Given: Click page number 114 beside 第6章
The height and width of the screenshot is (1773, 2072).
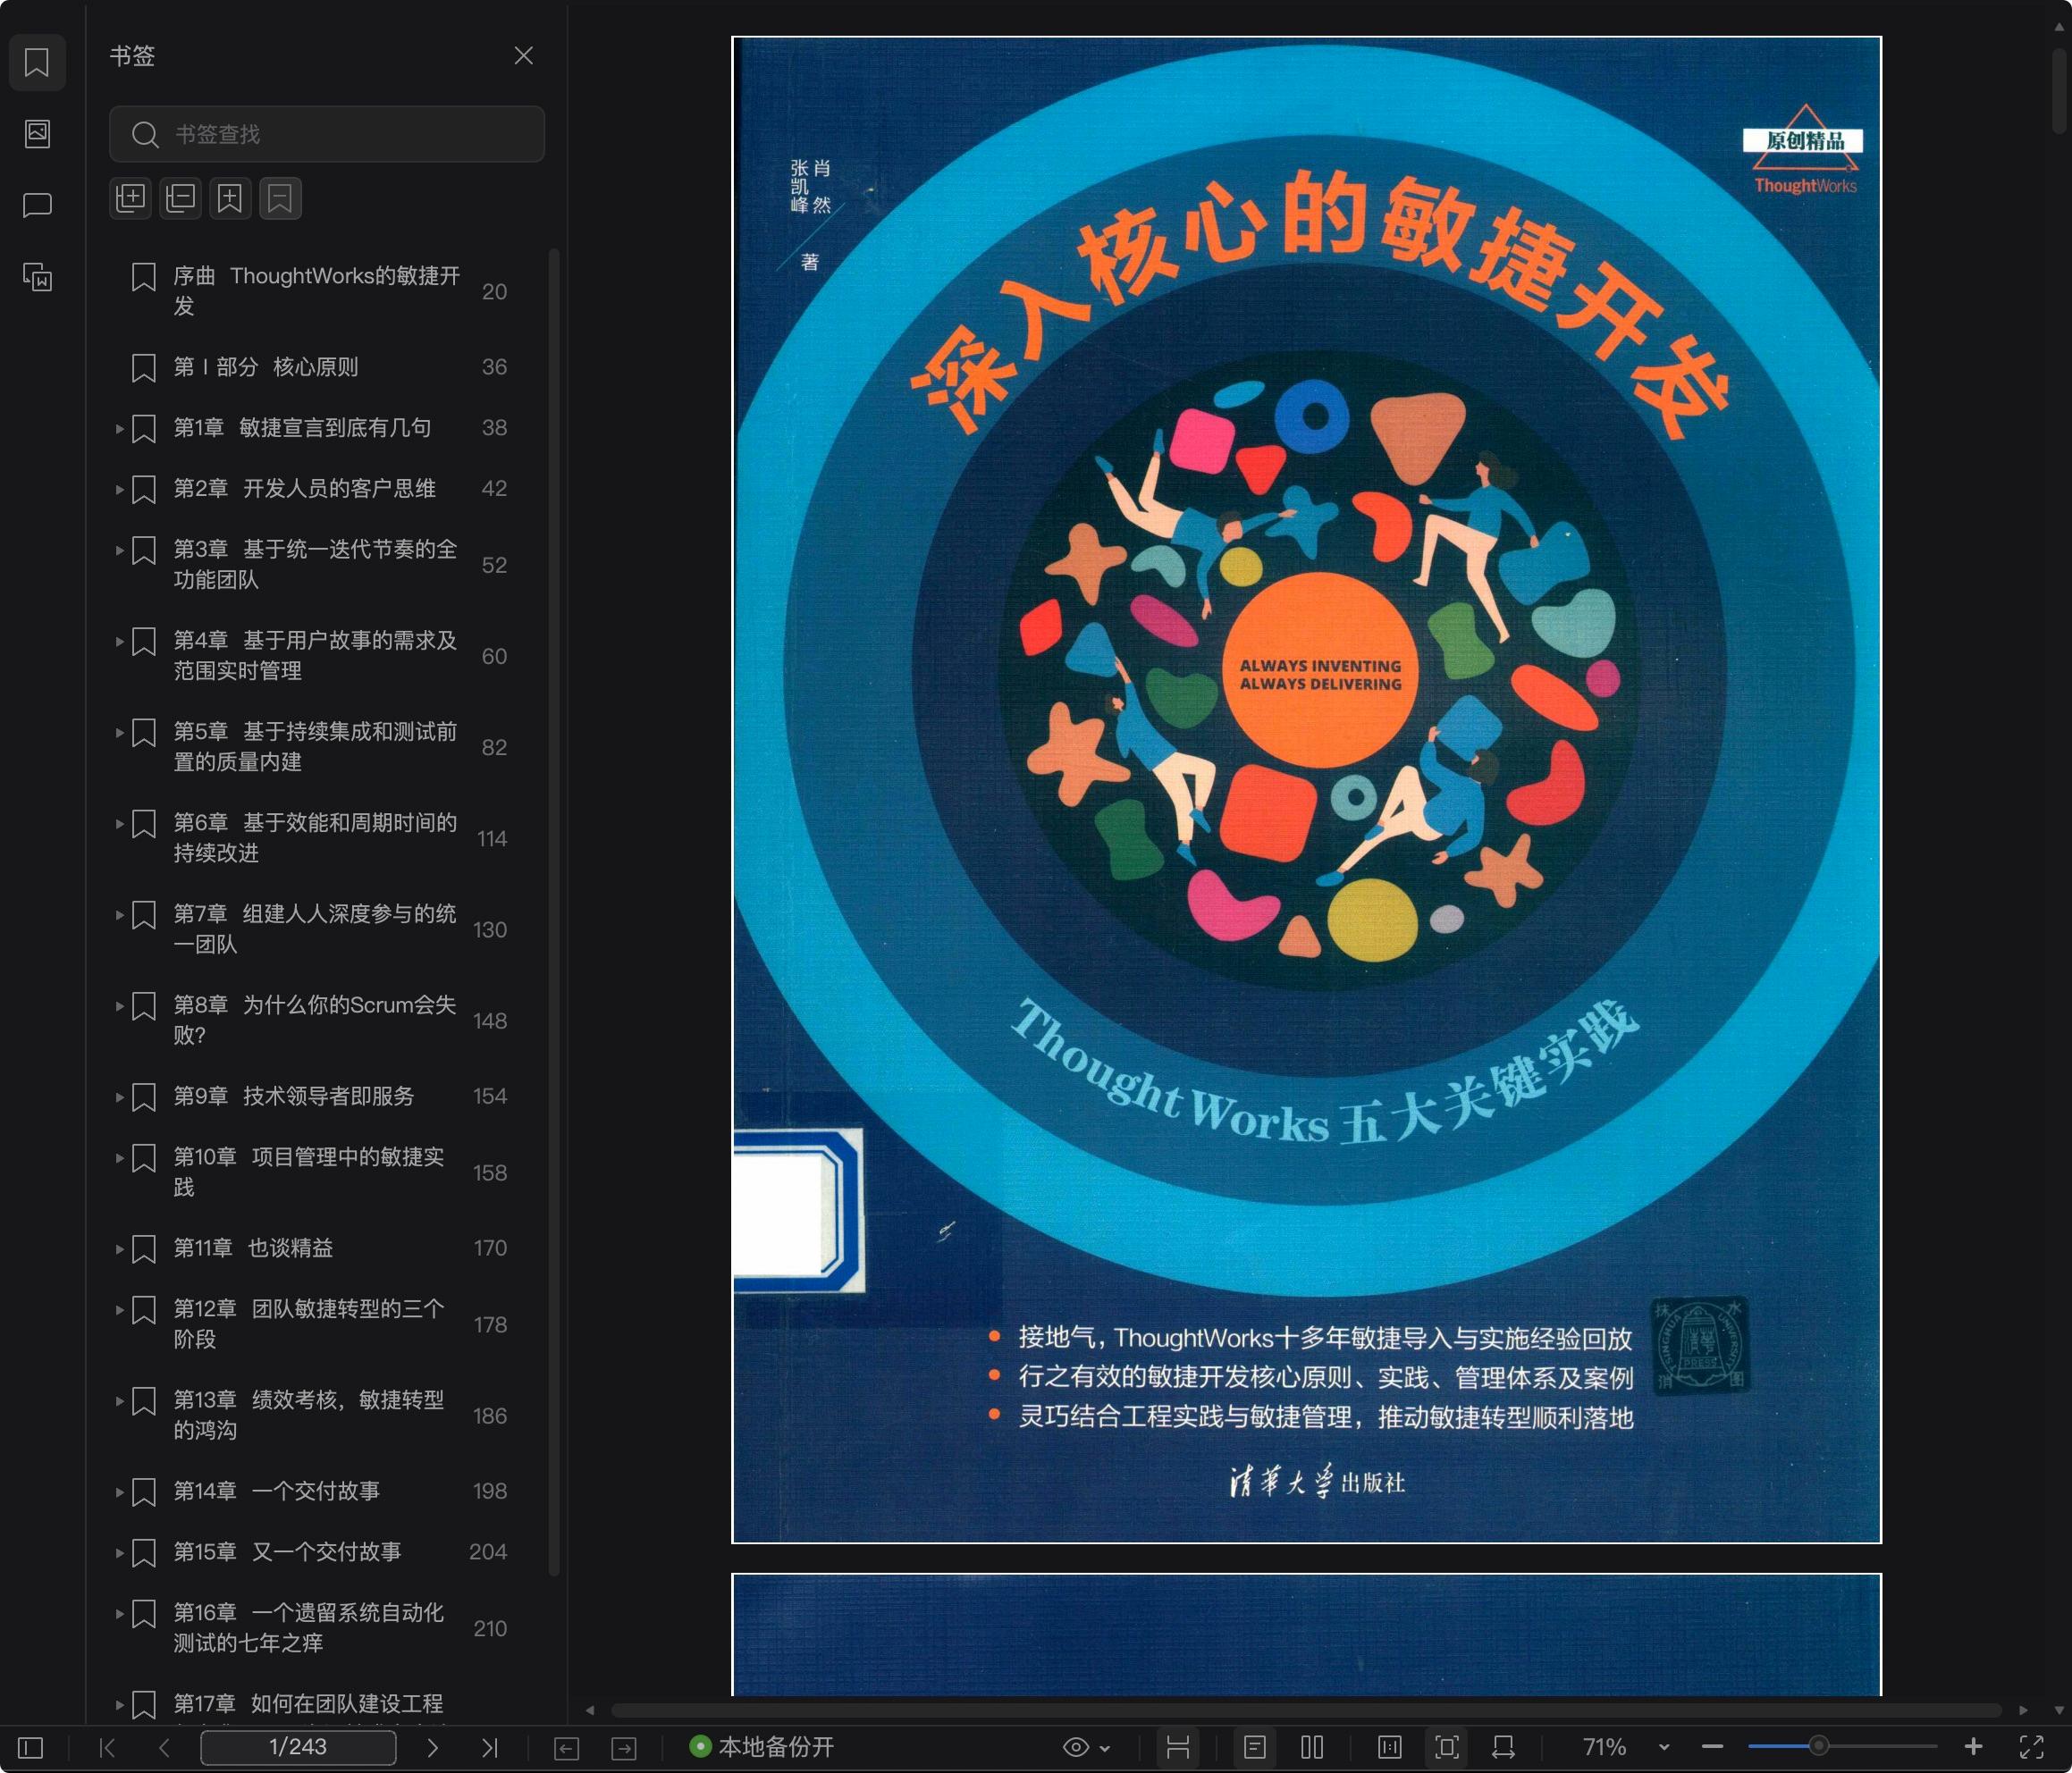Looking at the screenshot, I should pos(491,839).
